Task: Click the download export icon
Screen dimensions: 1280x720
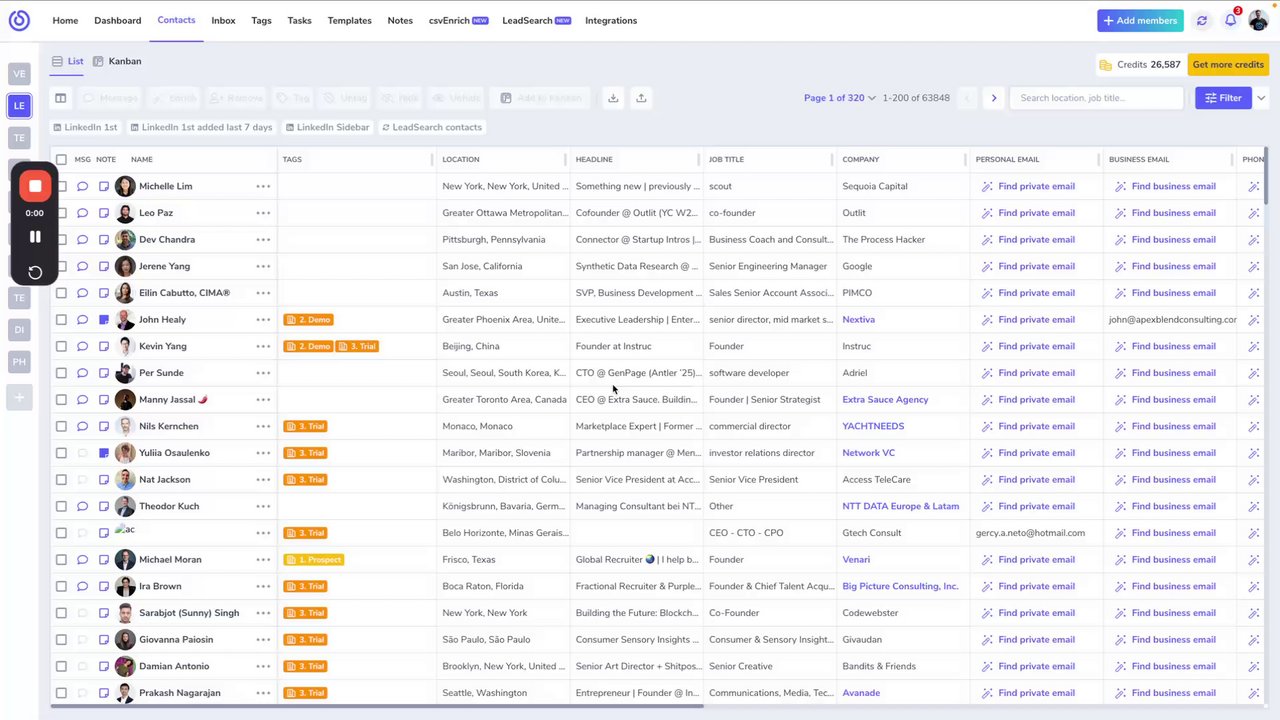Action: click(613, 98)
